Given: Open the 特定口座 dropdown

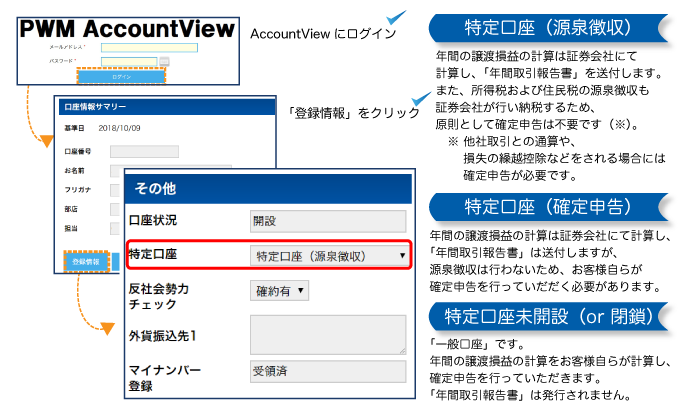Looking at the screenshot, I should [330, 256].
